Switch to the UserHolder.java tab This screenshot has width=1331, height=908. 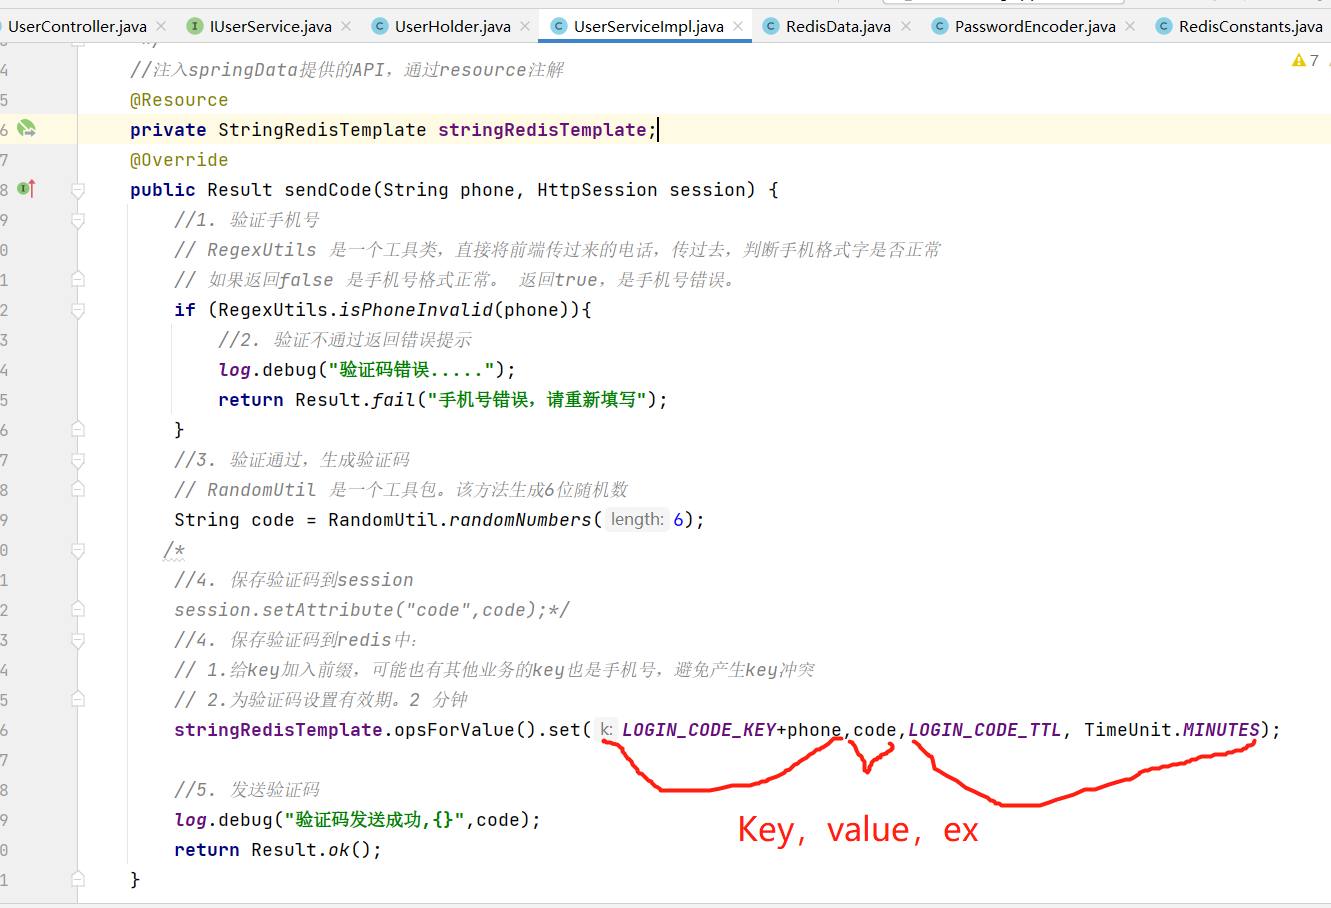click(451, 26)
